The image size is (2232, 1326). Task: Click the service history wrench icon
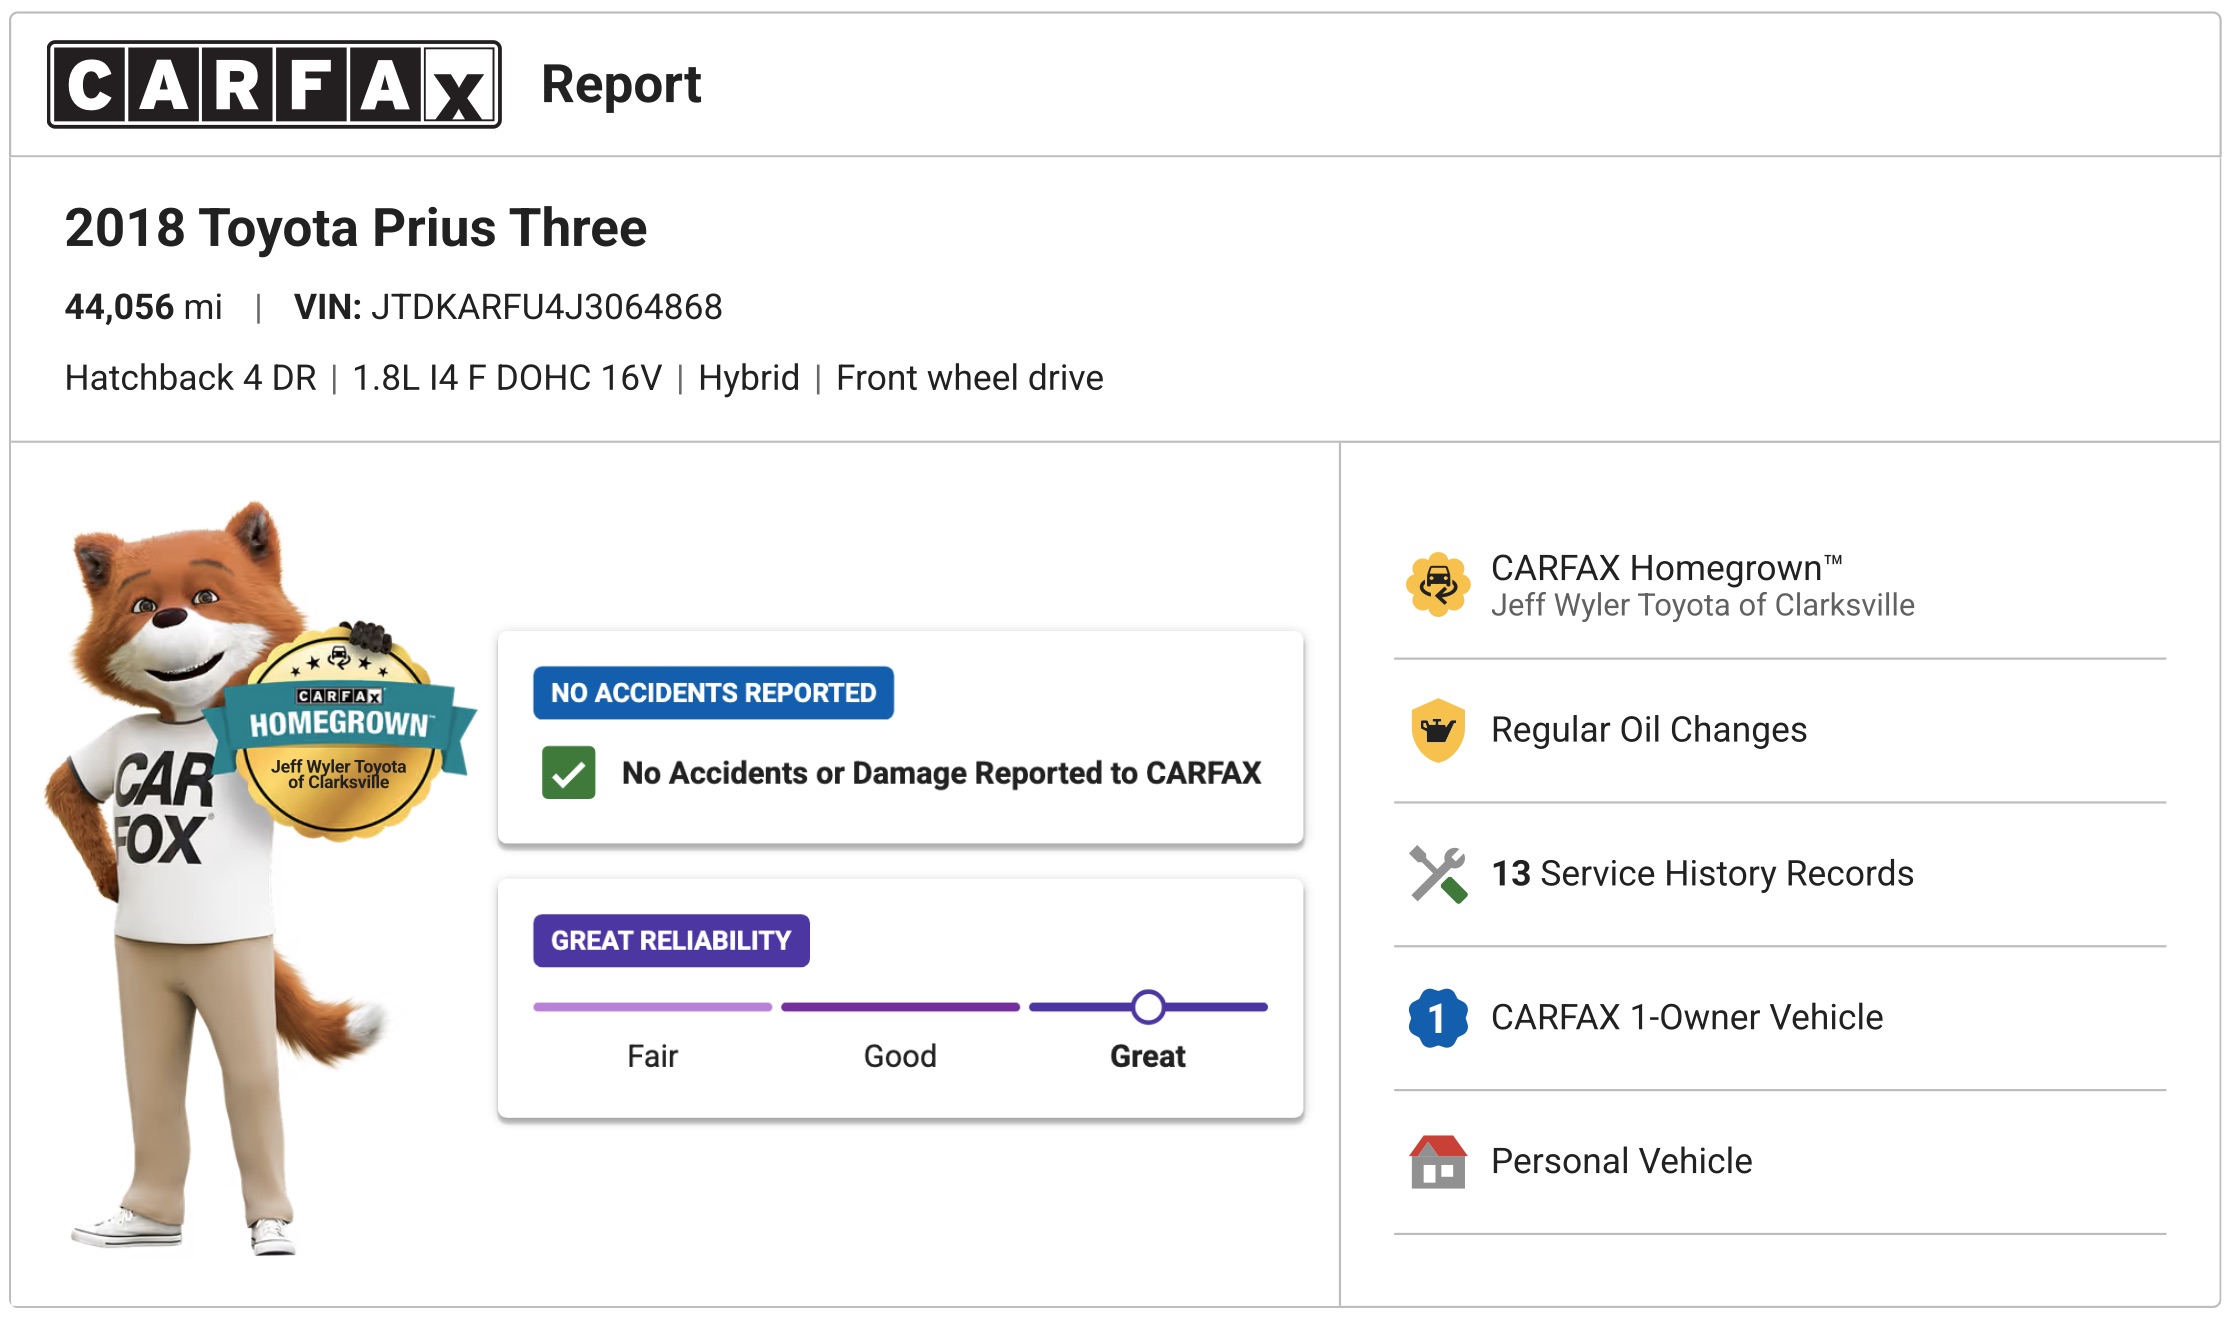pos(1438,874)
